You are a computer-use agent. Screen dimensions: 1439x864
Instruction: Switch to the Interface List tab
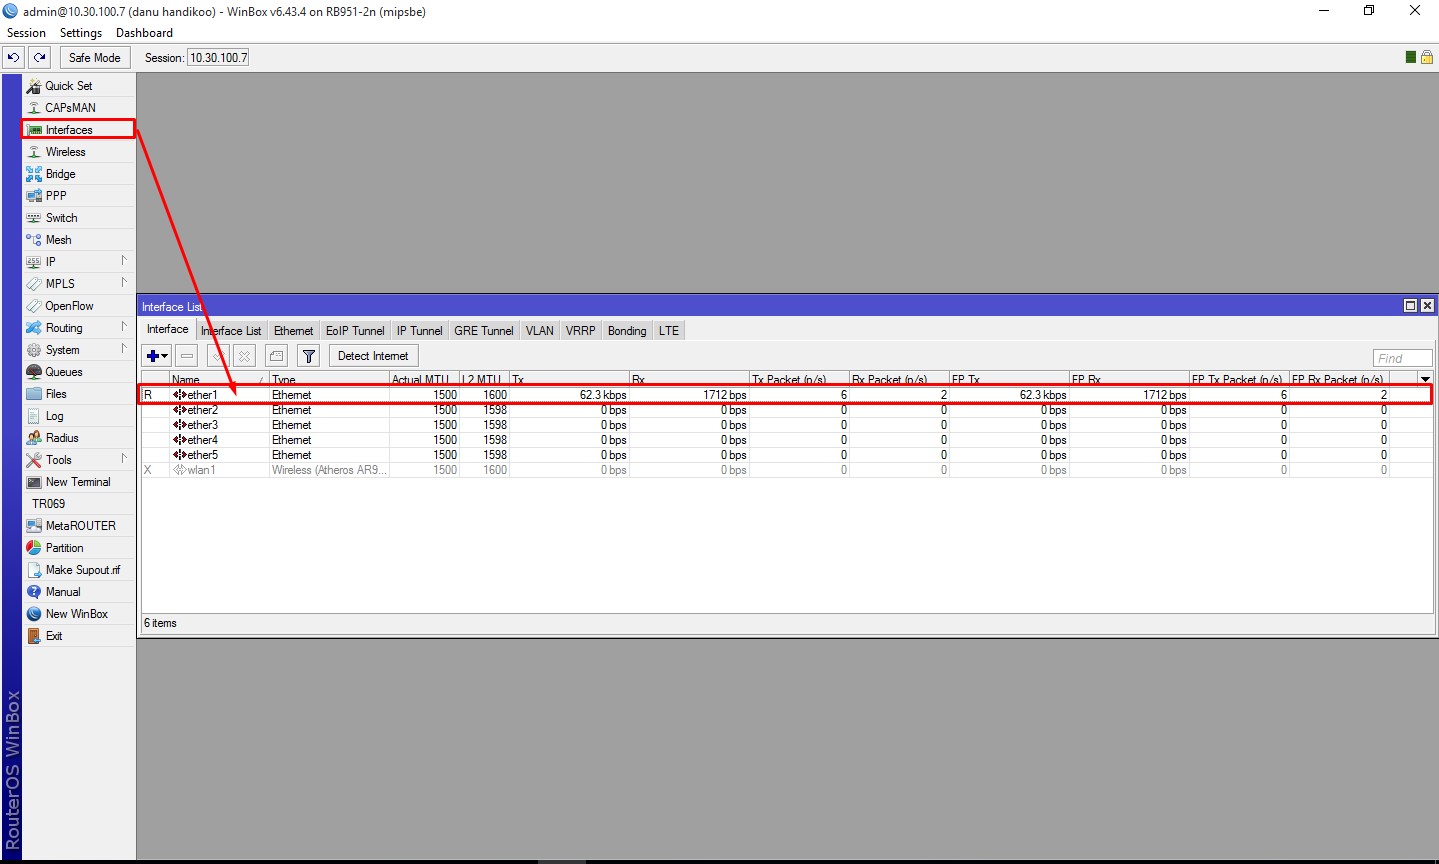232,331
